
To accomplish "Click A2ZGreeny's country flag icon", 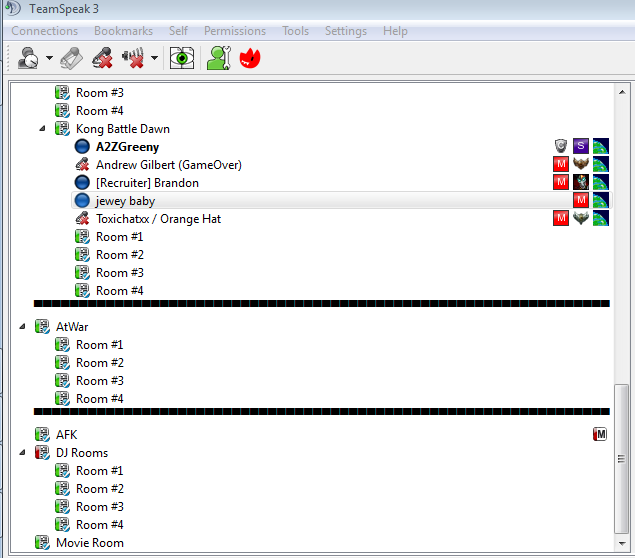I will 601,146.
